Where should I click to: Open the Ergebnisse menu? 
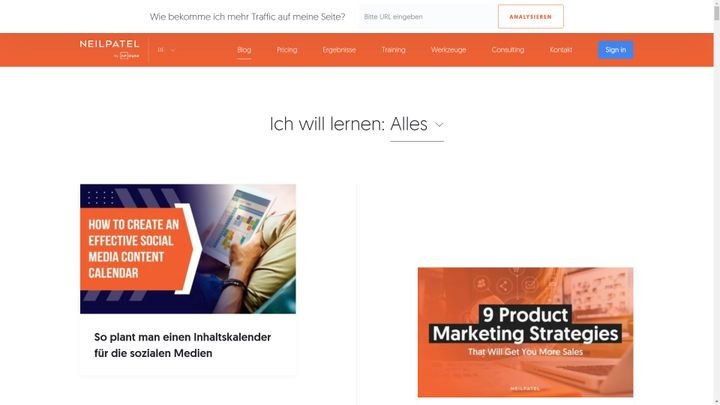coord(339,50)
